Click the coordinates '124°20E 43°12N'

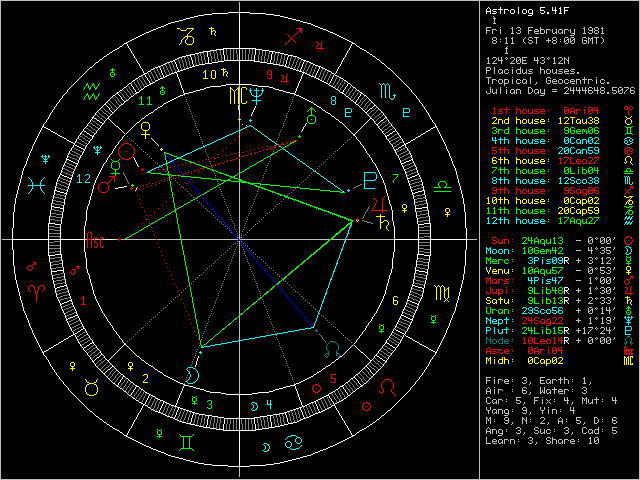(x=527, y=61)
